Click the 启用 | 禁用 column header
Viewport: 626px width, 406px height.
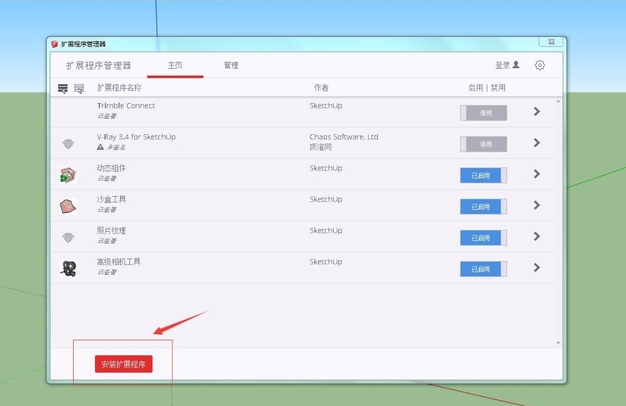pos(487,88)
